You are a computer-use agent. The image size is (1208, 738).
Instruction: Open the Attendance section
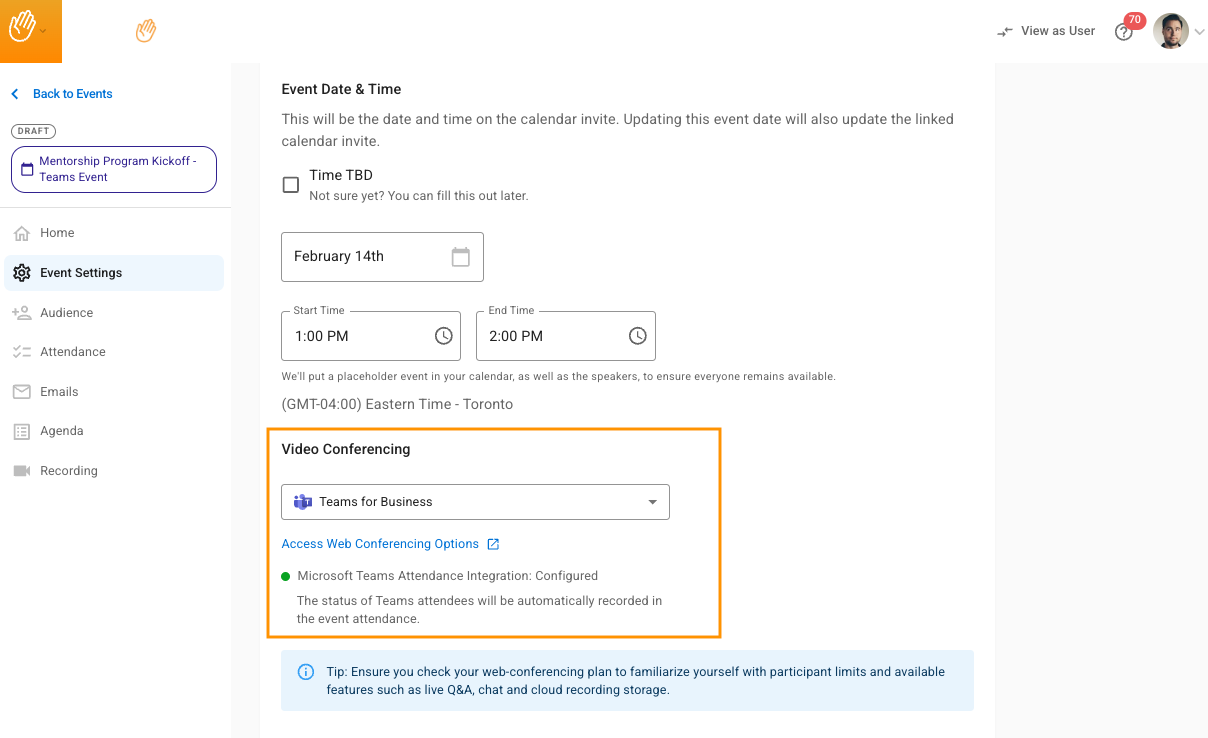tap(72, 352)
